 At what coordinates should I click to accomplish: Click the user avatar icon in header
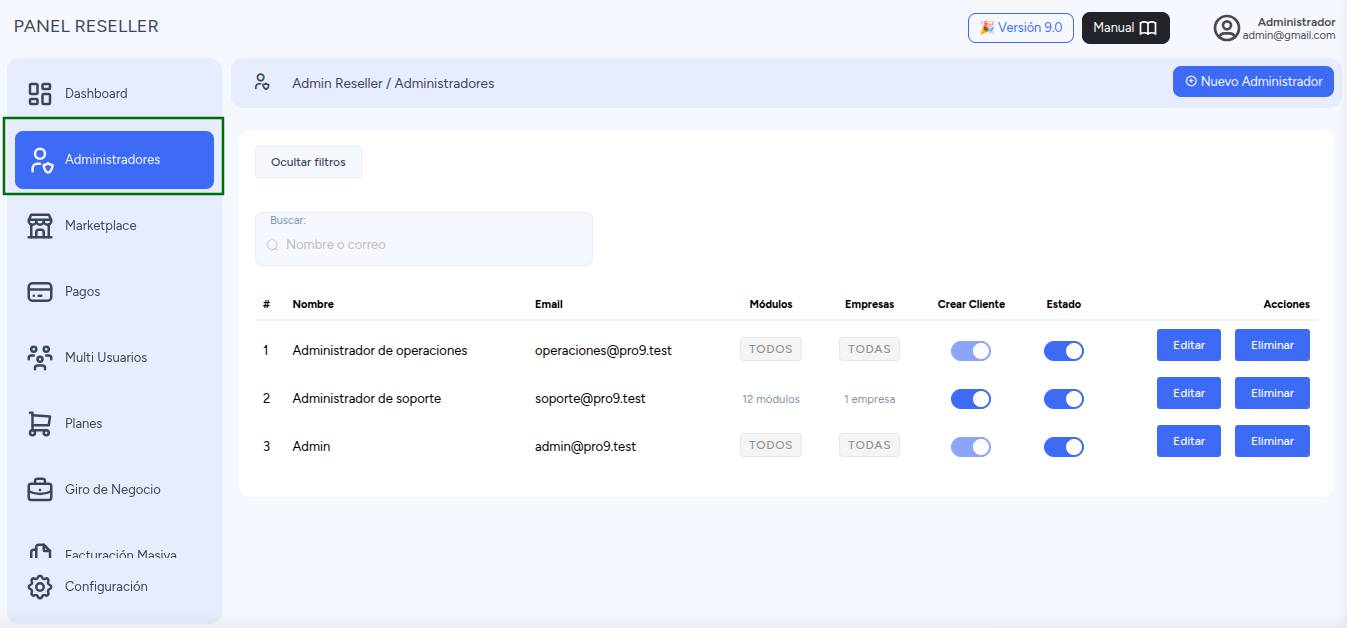(1227, 28)
